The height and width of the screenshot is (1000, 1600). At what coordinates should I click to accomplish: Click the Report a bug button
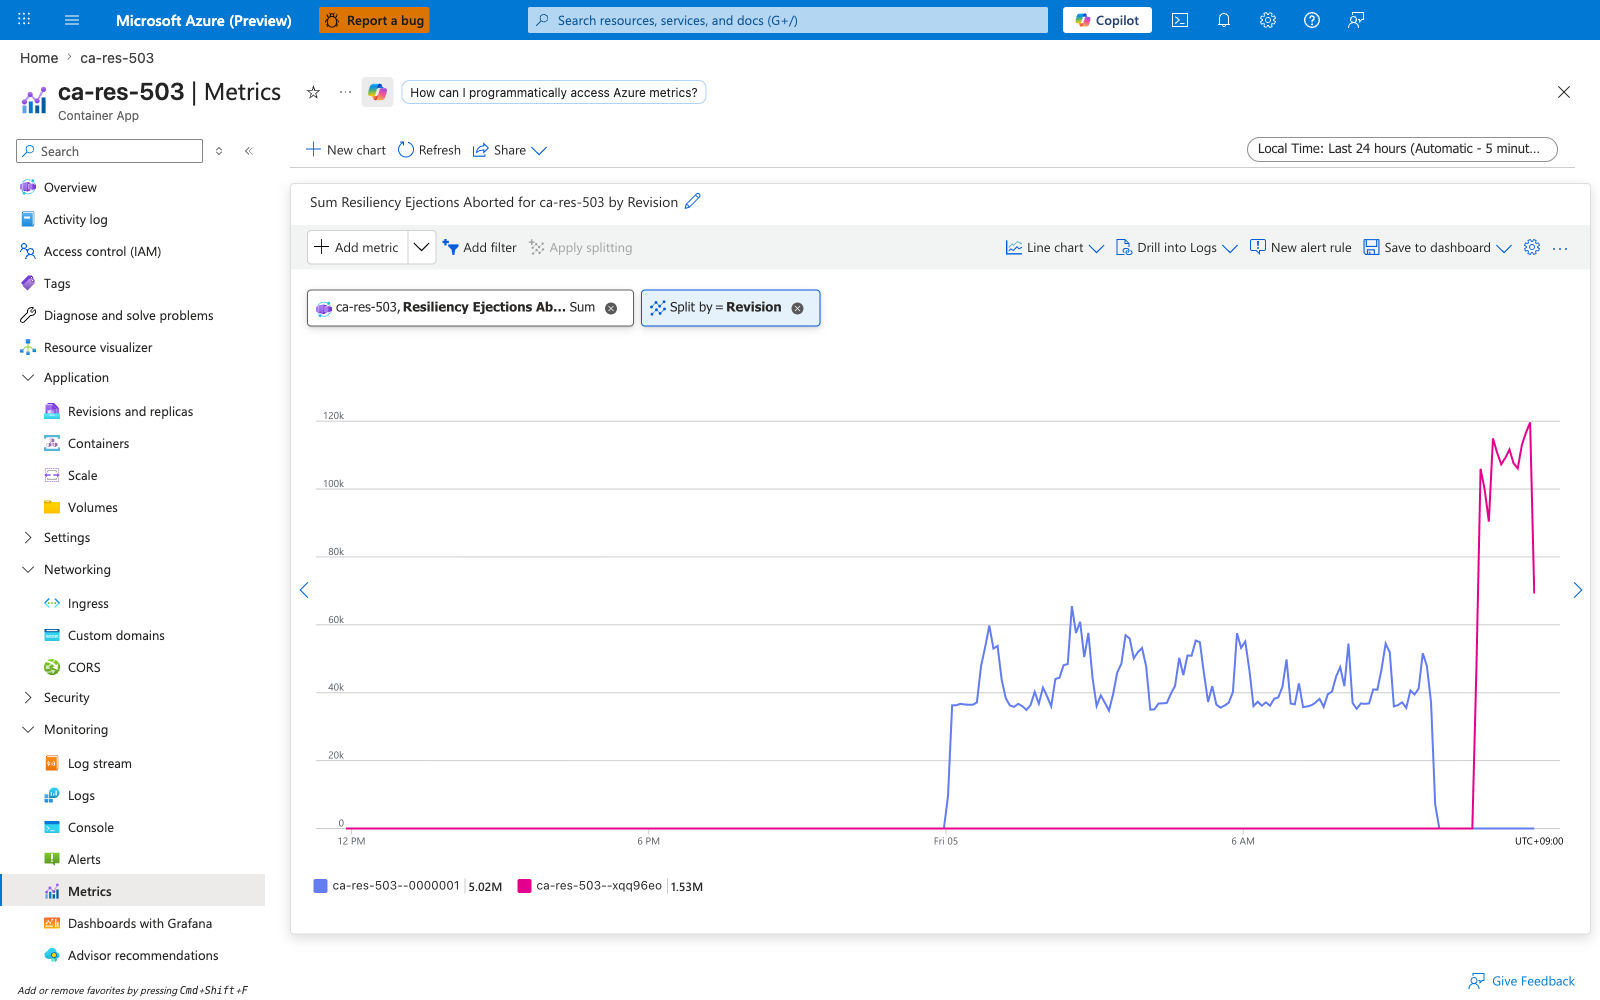[x=375, y=20]
